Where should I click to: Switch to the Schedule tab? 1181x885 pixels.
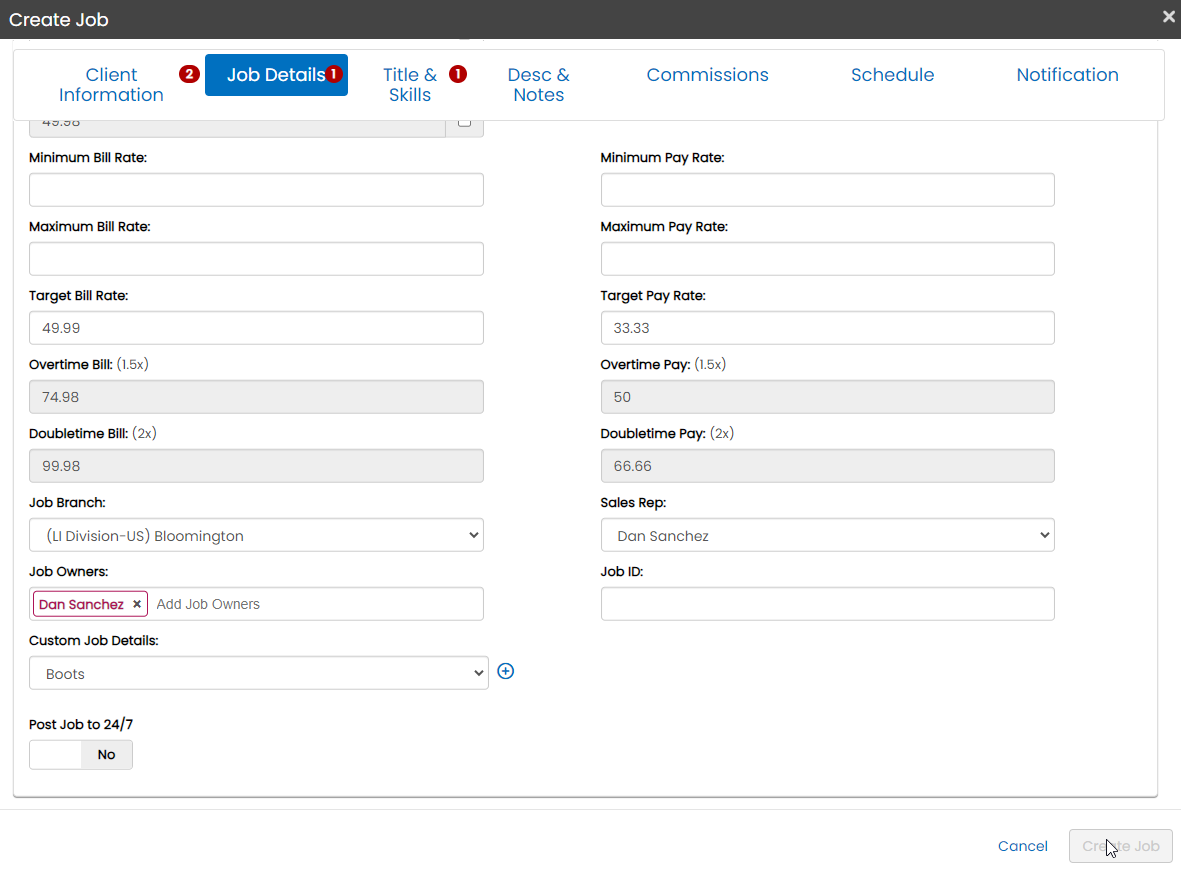pos(892,75)
